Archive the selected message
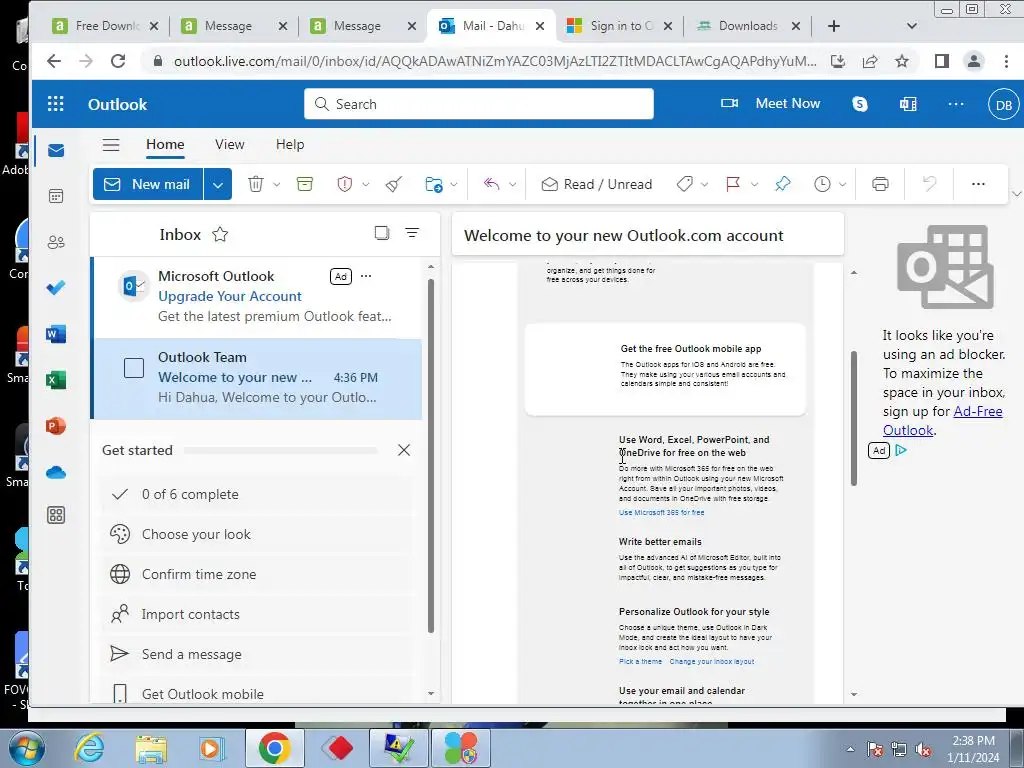Viewport: 1024px width, 768px height. coord(304,184)
